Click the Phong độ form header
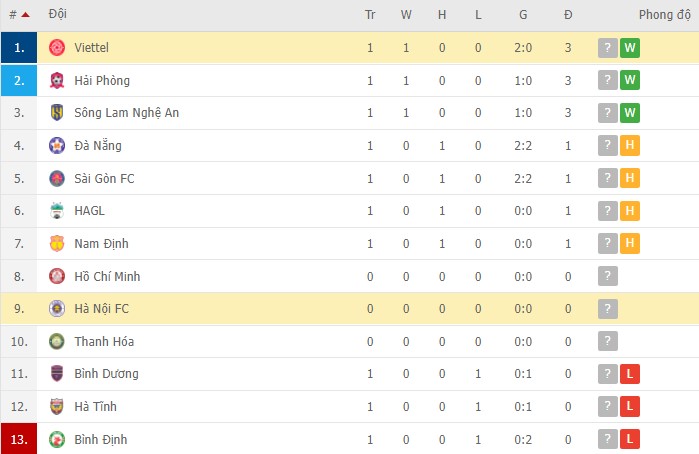 pyautogui.click(x=662, y=15)
